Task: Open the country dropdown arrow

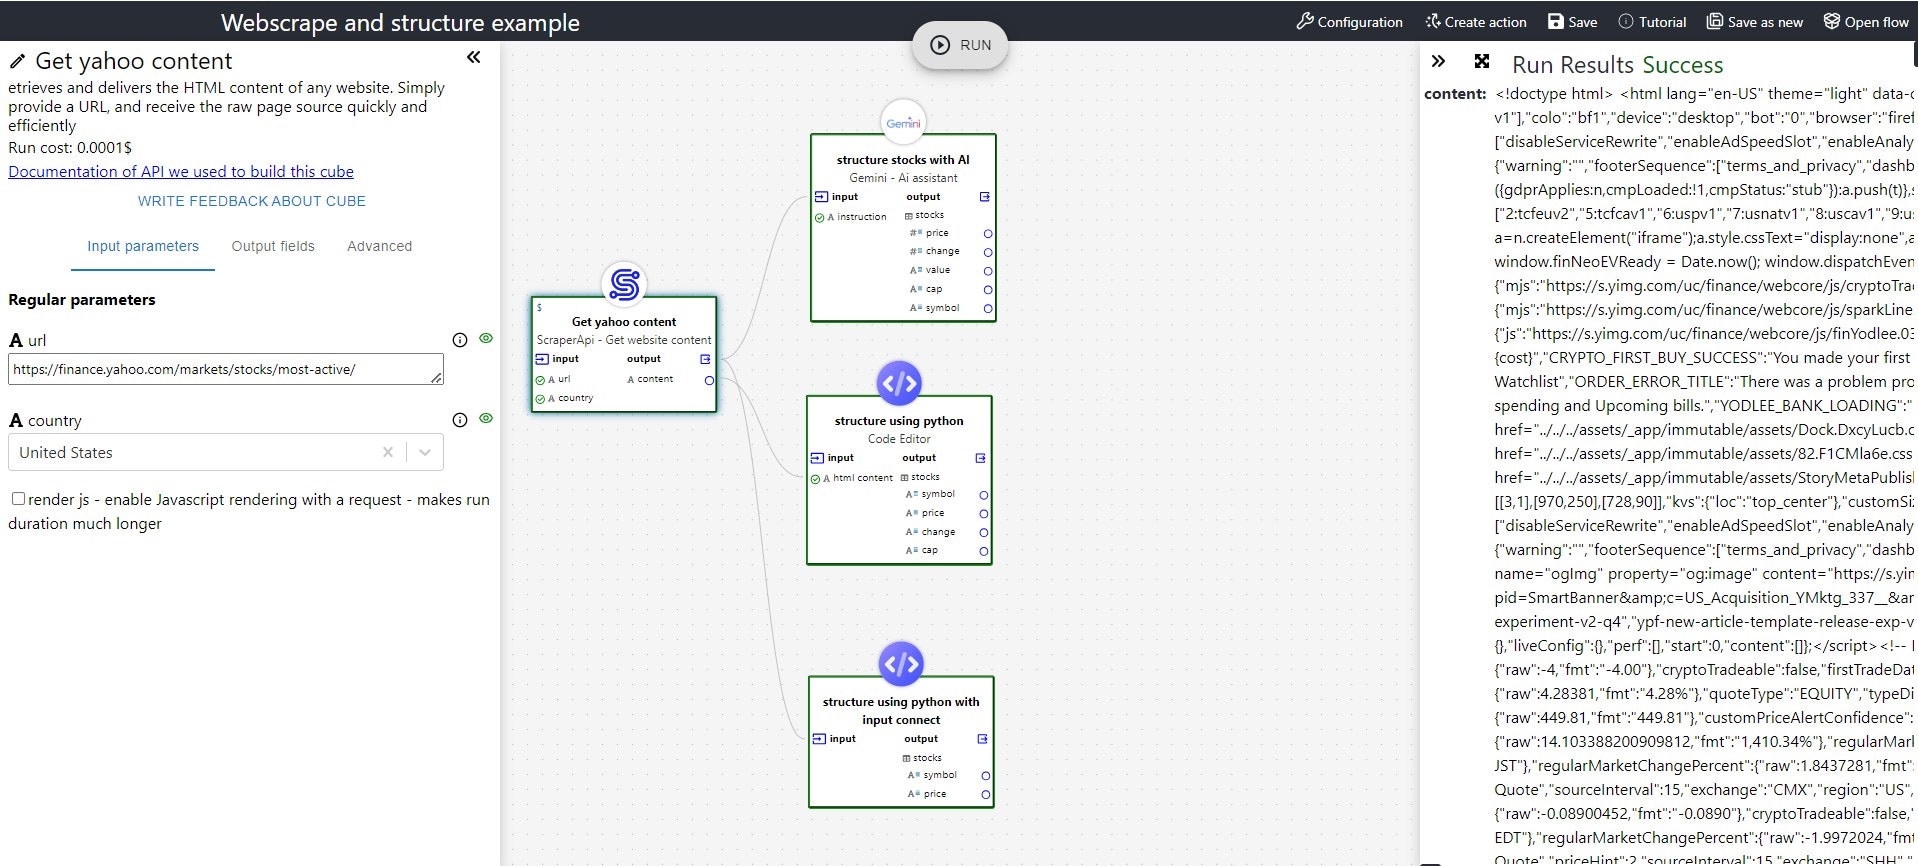Action: 425,453
